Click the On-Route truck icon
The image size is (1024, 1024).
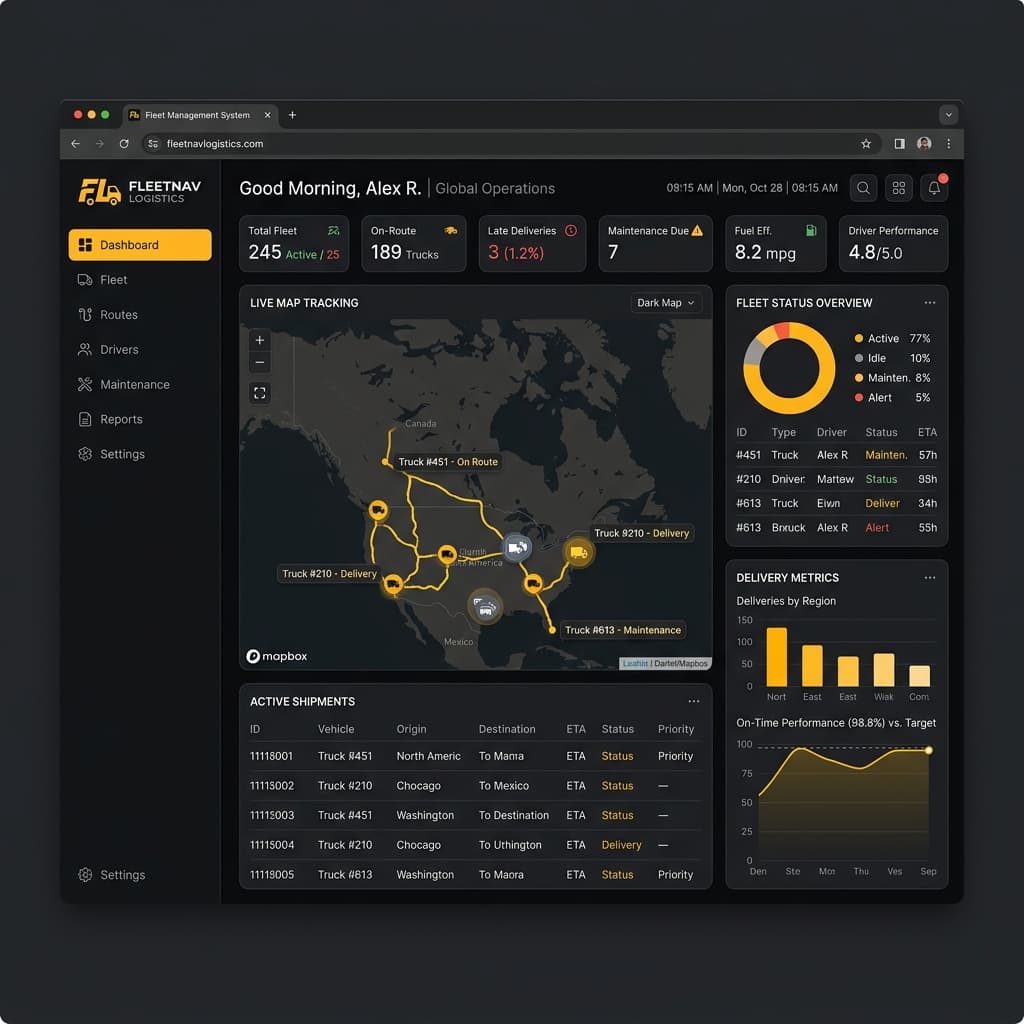tap(451, 231)
